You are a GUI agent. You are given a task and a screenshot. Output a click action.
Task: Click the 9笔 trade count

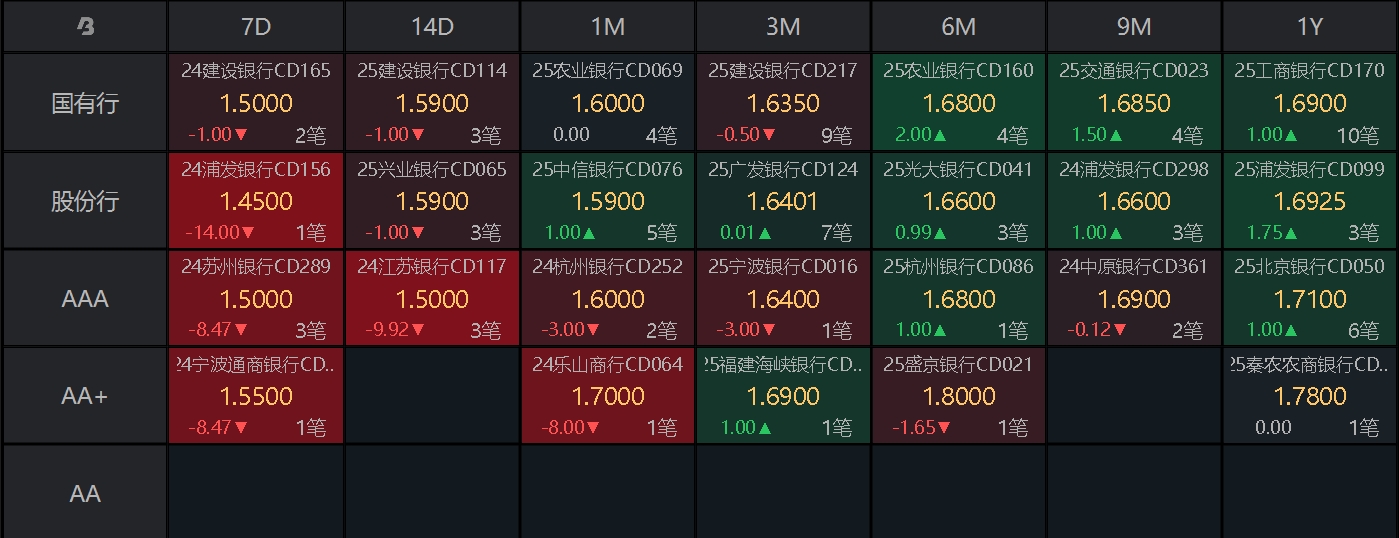coord(836,135)
